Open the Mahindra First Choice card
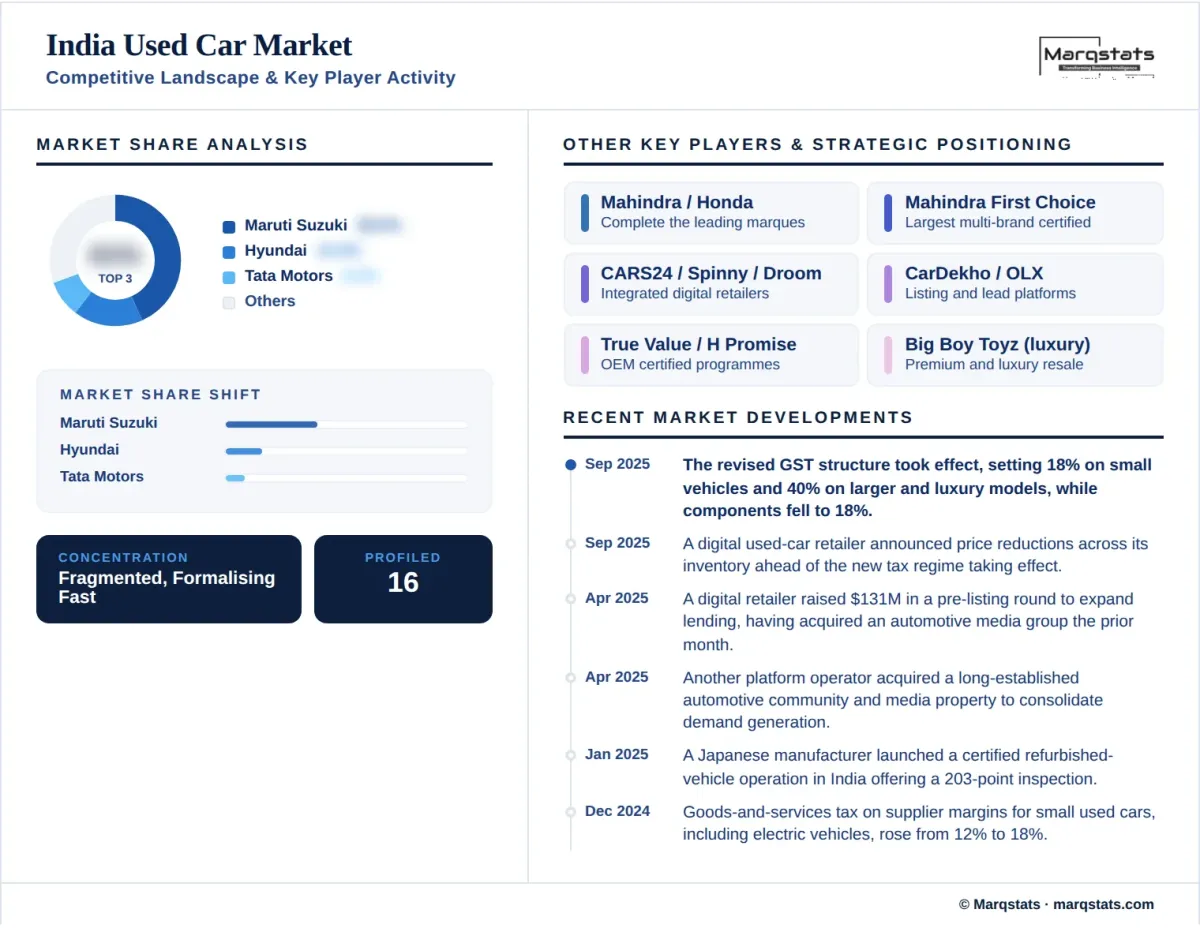 (1015, 212)
